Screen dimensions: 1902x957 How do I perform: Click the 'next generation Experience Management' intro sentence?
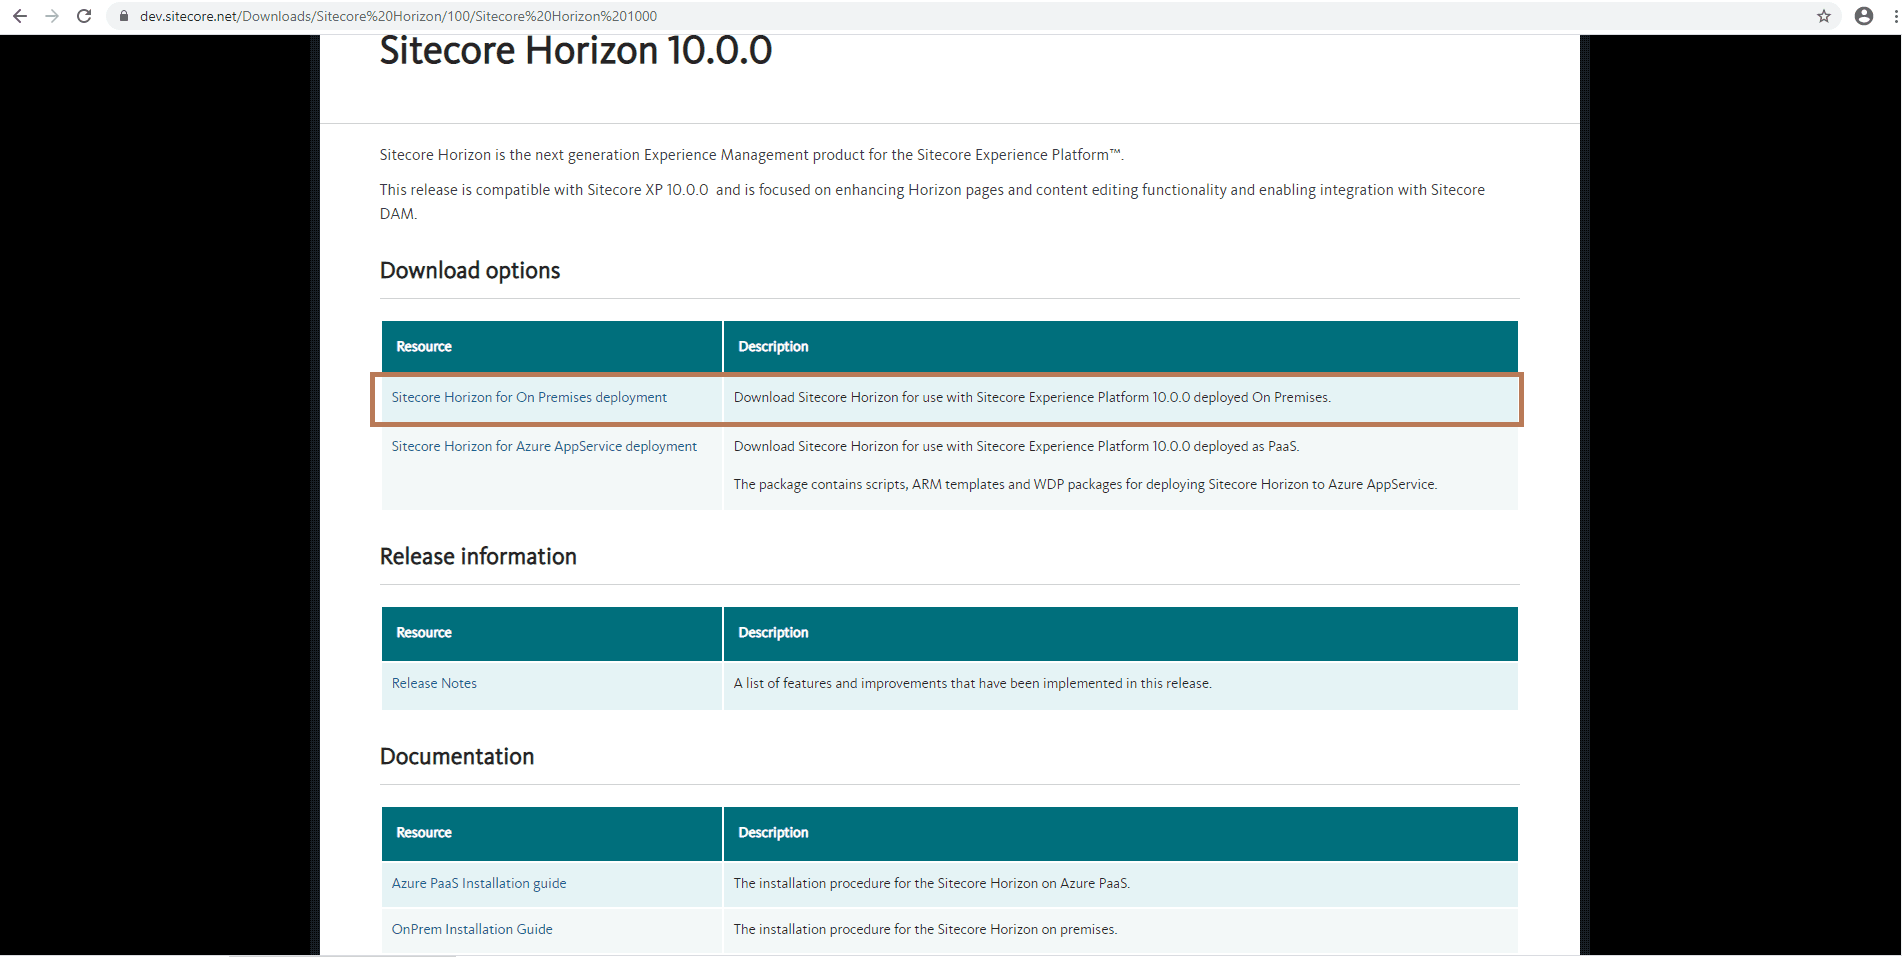pyautogui.click(x=752, y=154)
